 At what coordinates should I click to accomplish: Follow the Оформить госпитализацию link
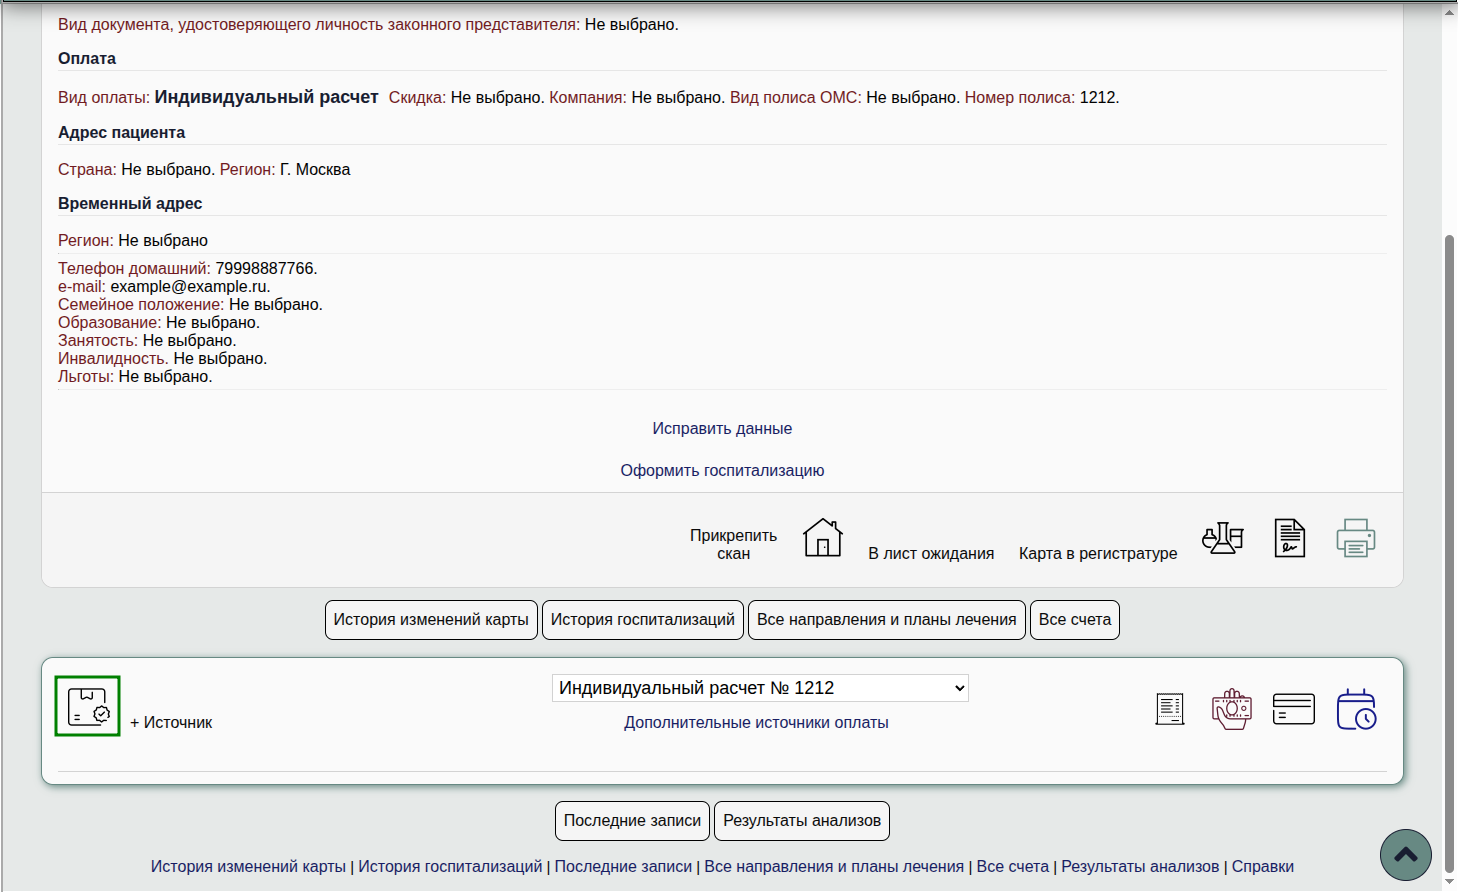pos(722,470)
